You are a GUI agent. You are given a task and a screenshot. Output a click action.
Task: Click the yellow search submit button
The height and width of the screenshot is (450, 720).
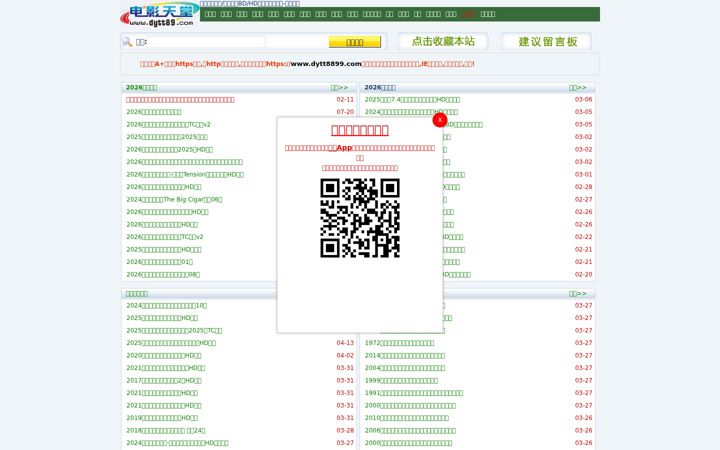(x=354, y=42)
